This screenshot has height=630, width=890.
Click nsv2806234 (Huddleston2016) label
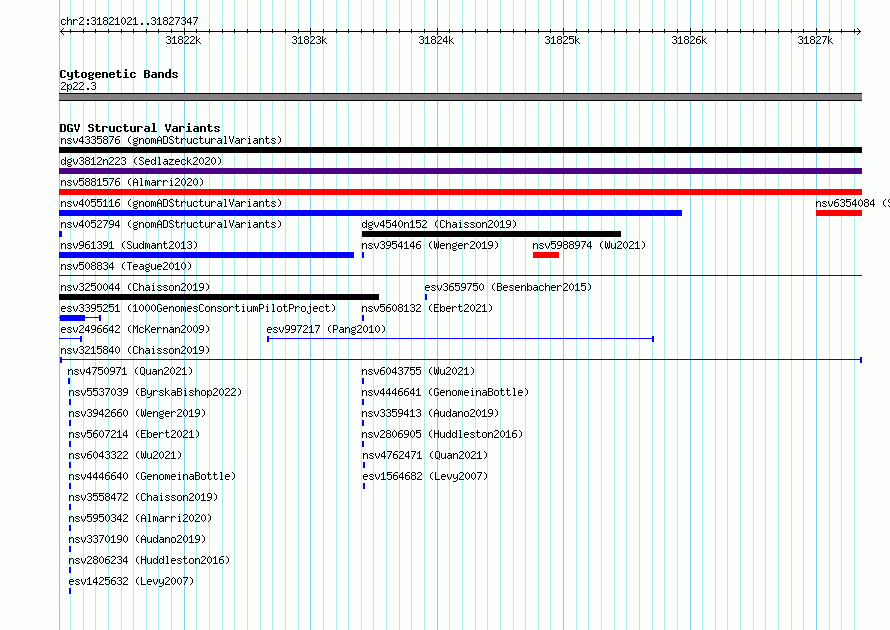(x=149, y=560)
